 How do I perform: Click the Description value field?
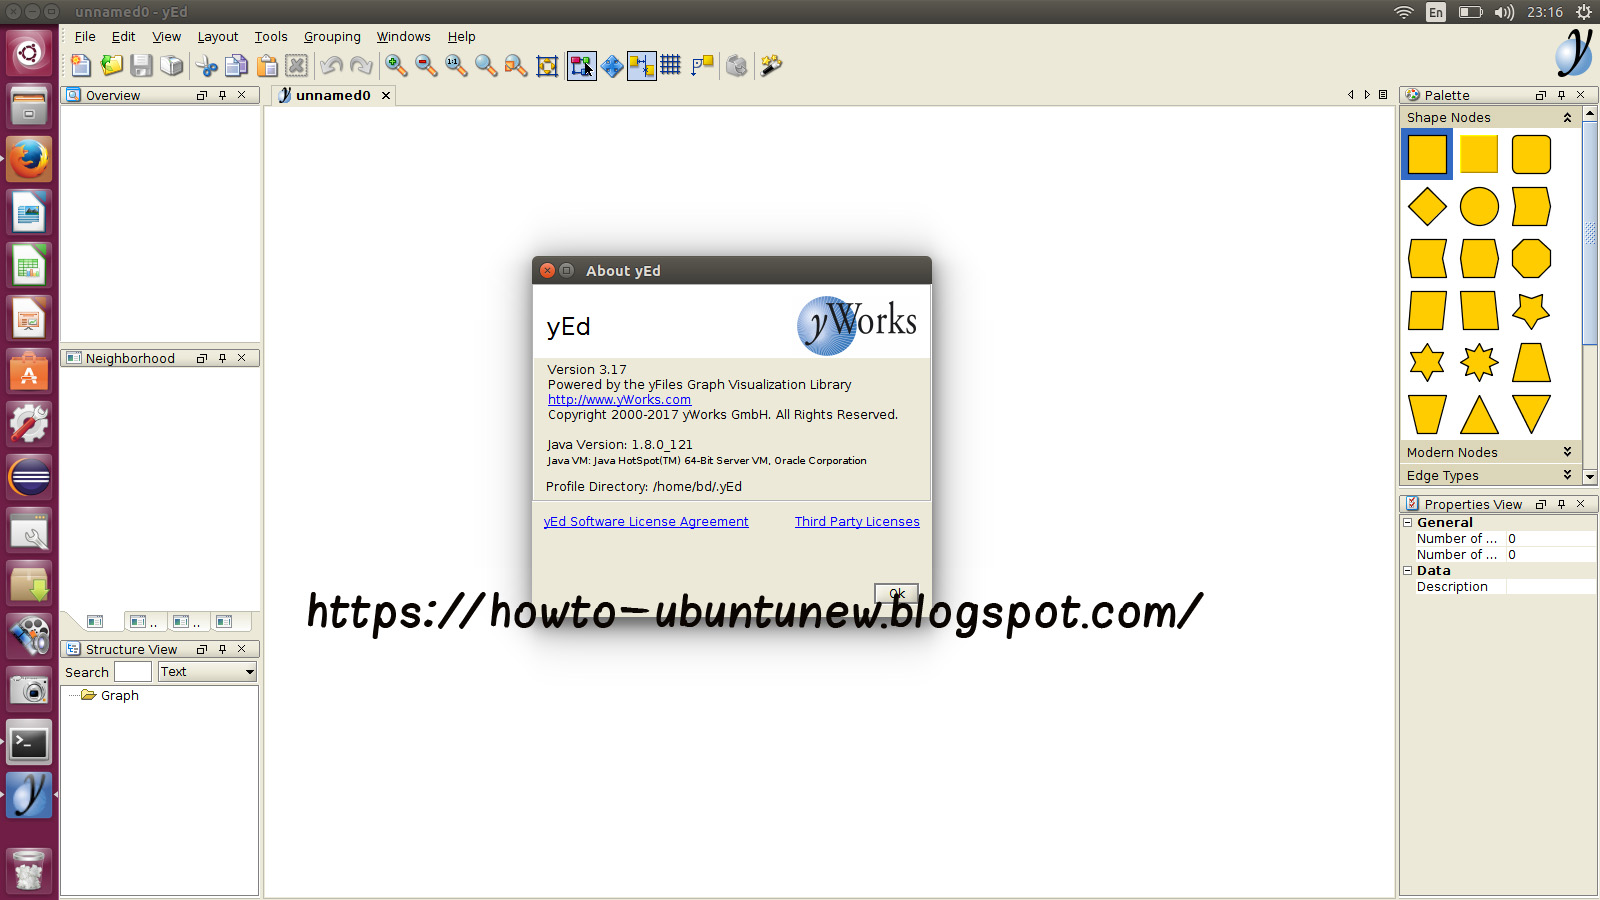point(1551,587)
